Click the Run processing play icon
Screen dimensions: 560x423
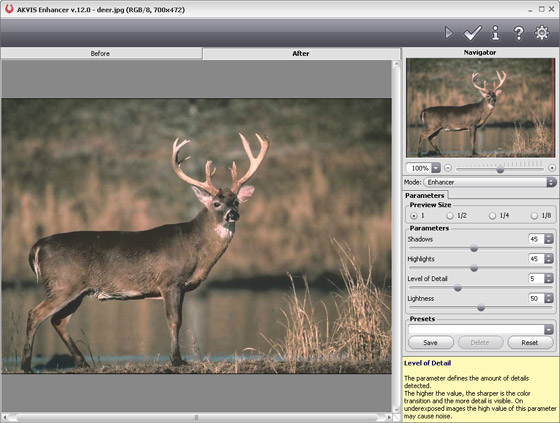[449, 33]
